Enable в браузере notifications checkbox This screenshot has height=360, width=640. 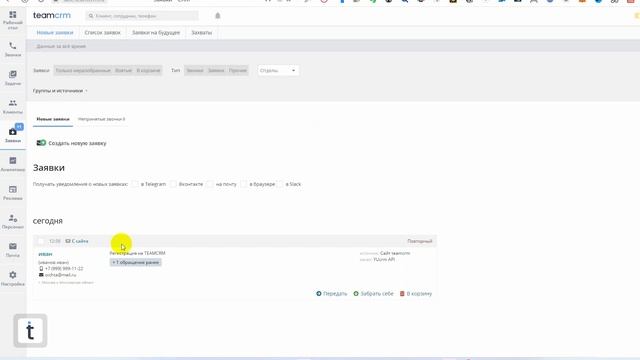(x=244, y=184)
